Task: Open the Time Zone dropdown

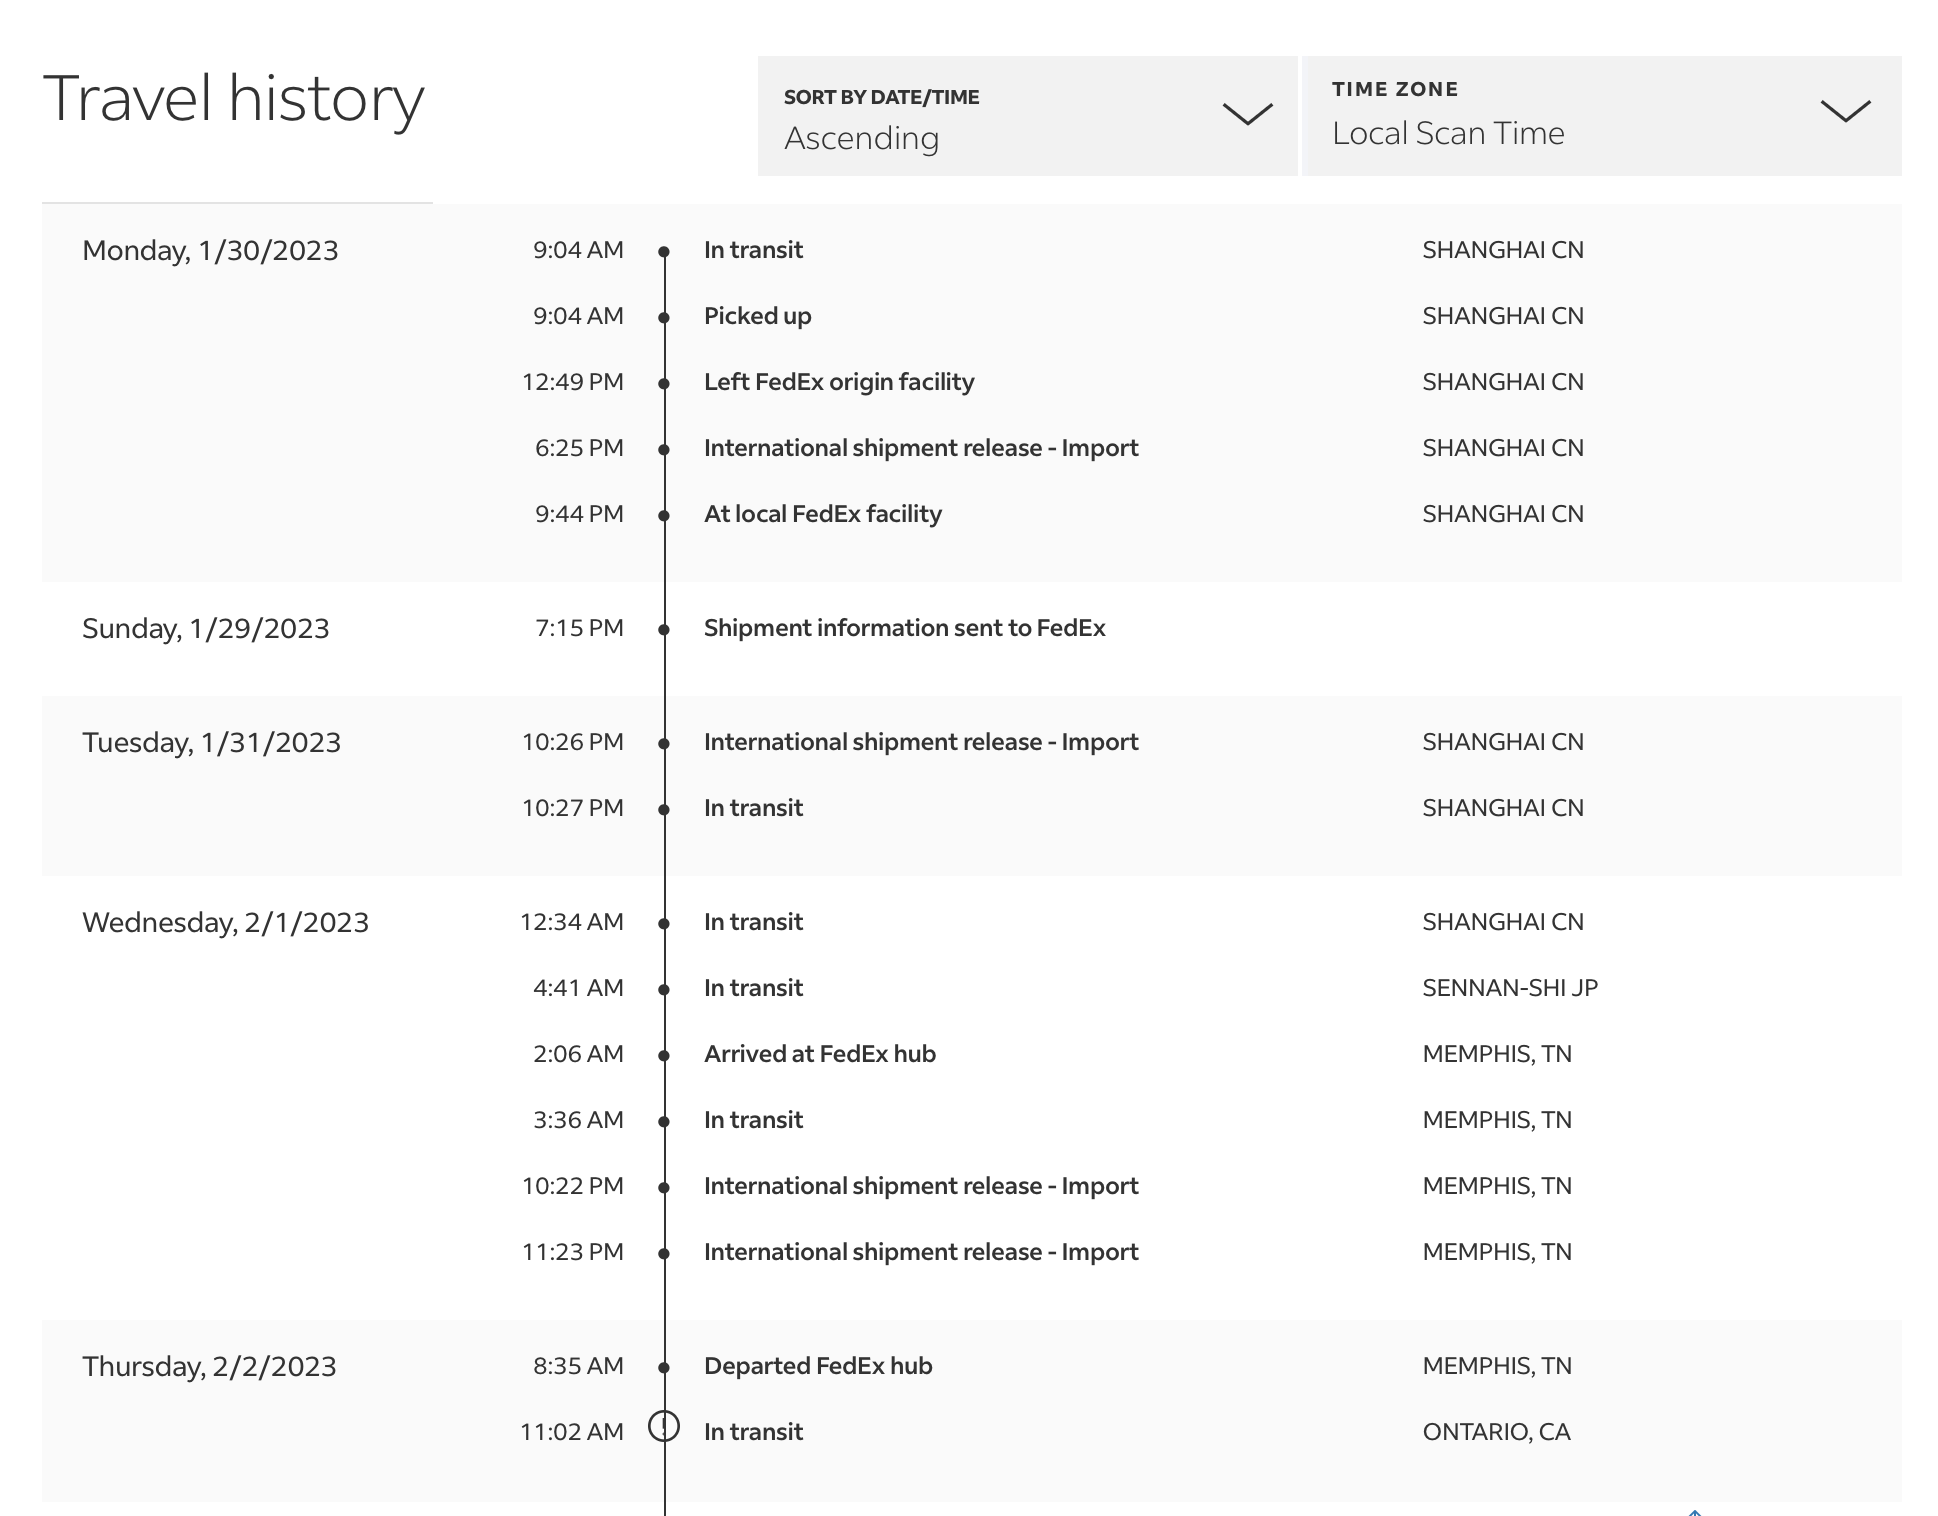Action: 1600,116
